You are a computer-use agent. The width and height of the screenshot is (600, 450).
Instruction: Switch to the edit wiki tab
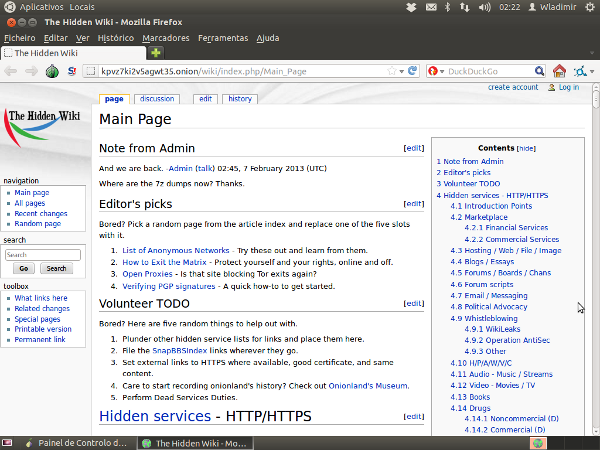[x=205, y=99]
